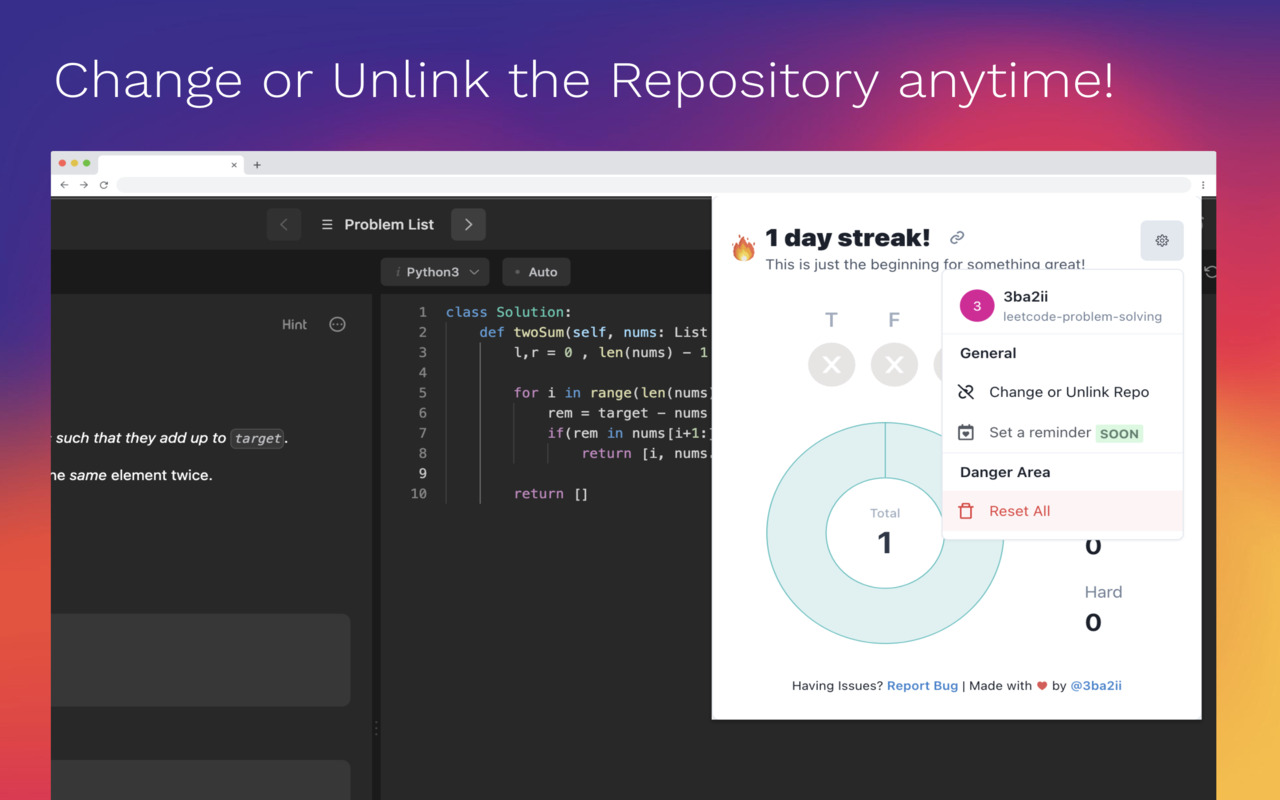Open the Report Bug link

pos(922,685)
